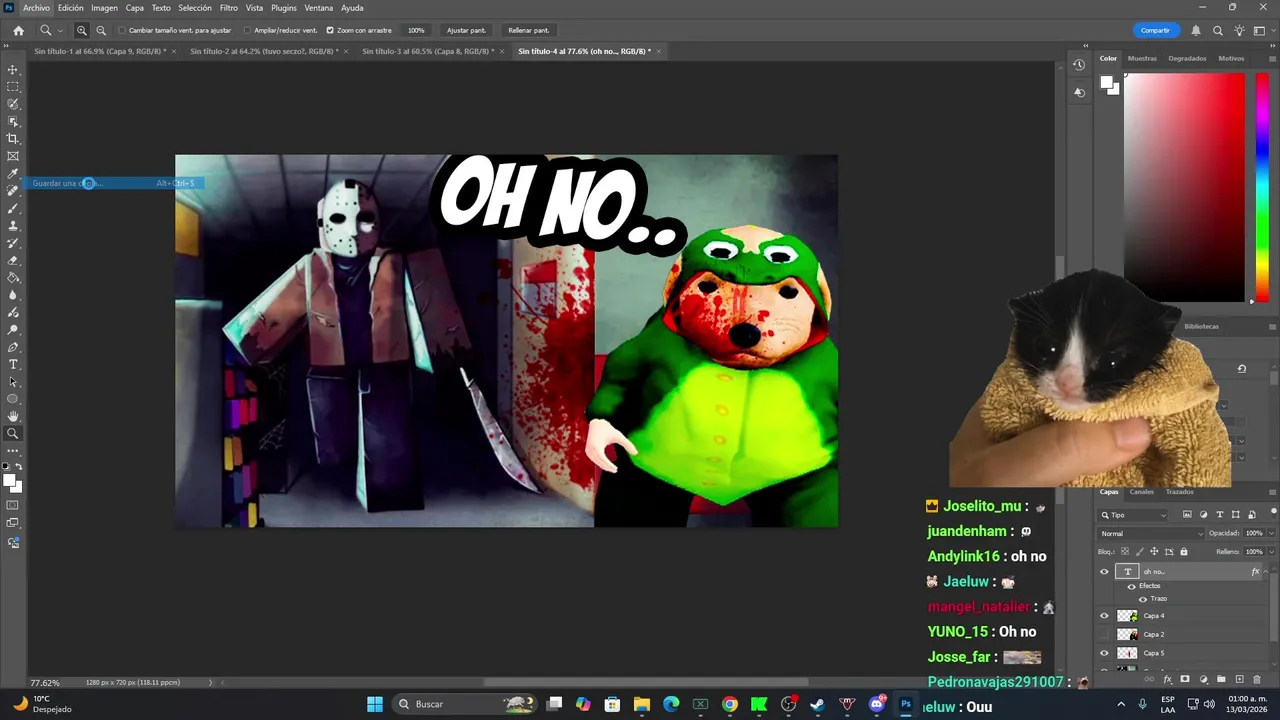The height and width of the screenshot is (720, 1280).
Task: Hide the Capa 4 layer
Action: [x=1104, y=616]
